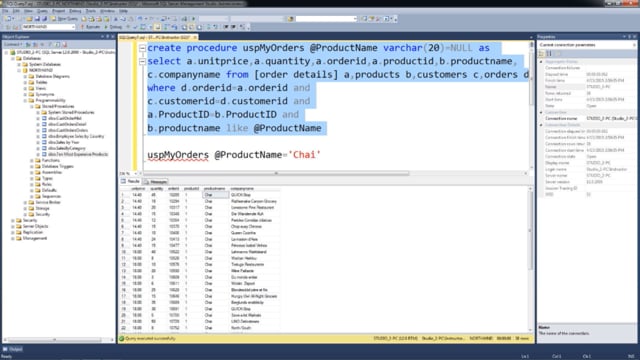640x360 pixels.
Task: Click the Open File folder icon
Action: click(x=29, y=19)
